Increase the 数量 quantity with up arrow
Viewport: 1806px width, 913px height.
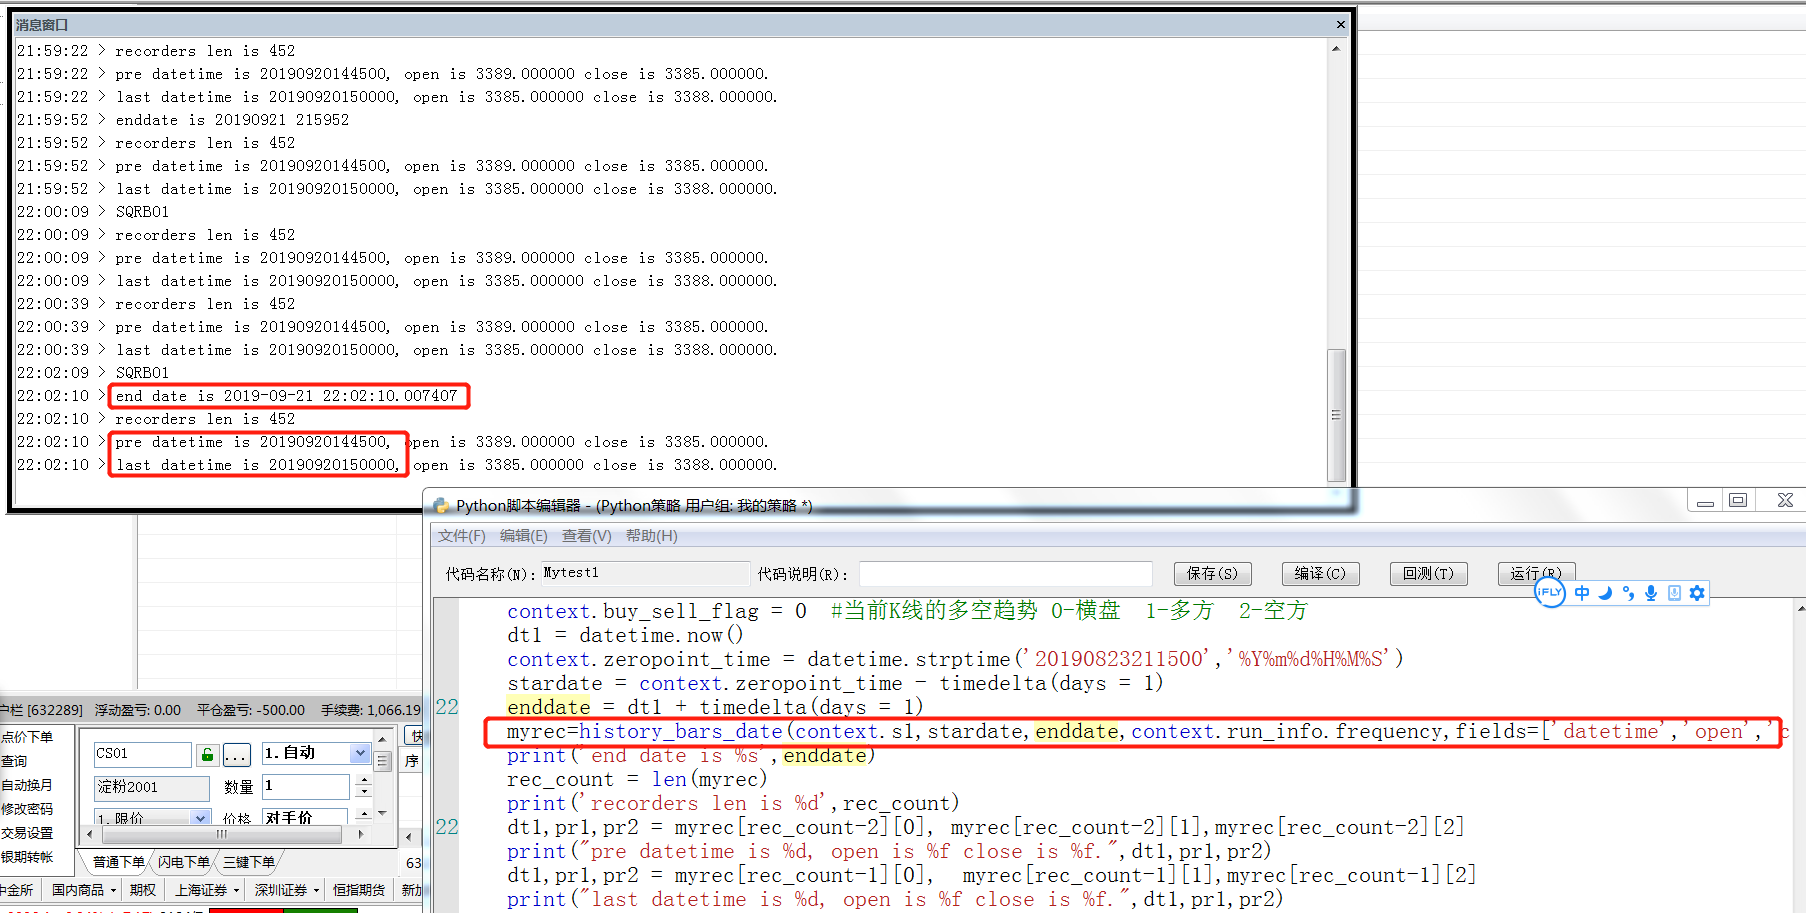(x=364, y=780)
